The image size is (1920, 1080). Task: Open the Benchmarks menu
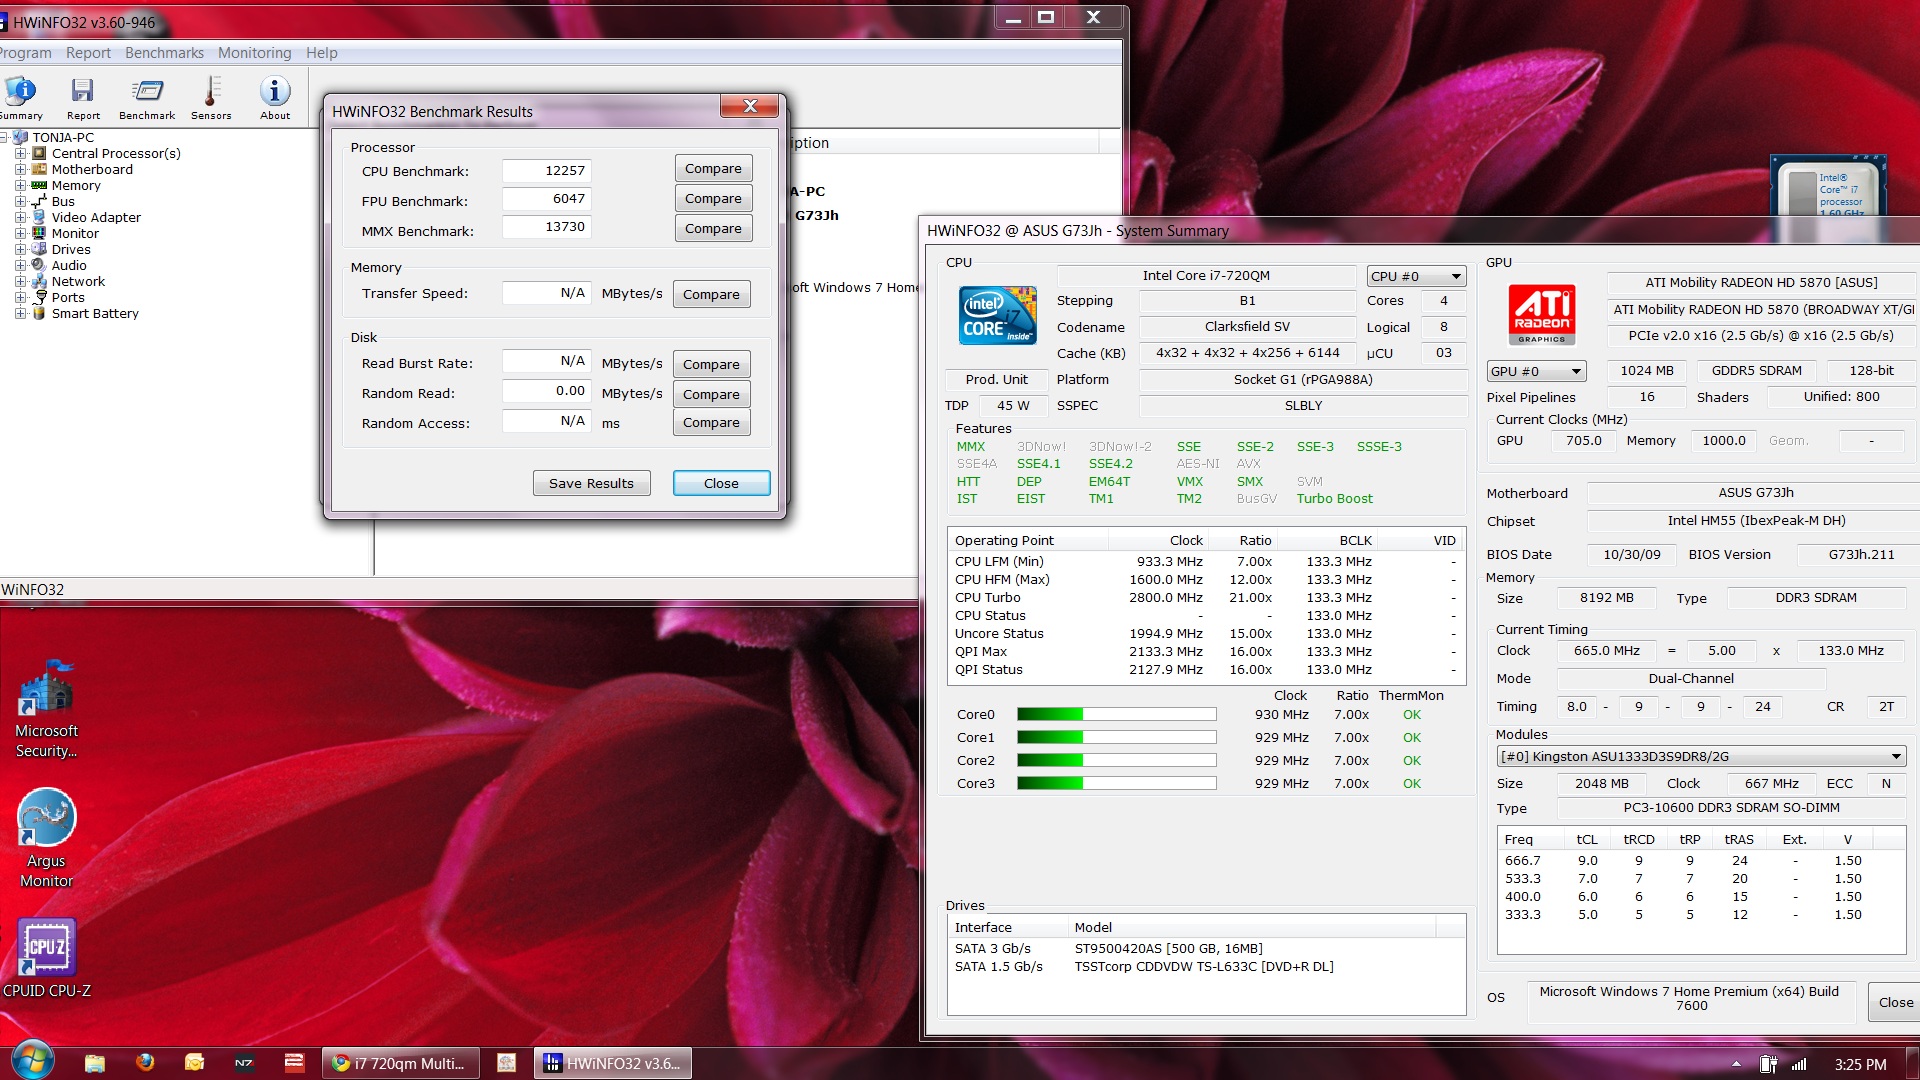click(x=164, y=53)
